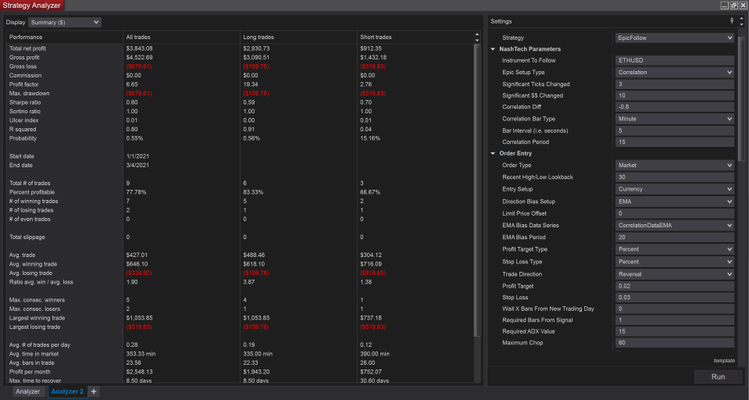Image resolution: width=749 pixels, height=400 pixels.
Task: Collapse the NashTech Parameters section
Action: (493, 49)
